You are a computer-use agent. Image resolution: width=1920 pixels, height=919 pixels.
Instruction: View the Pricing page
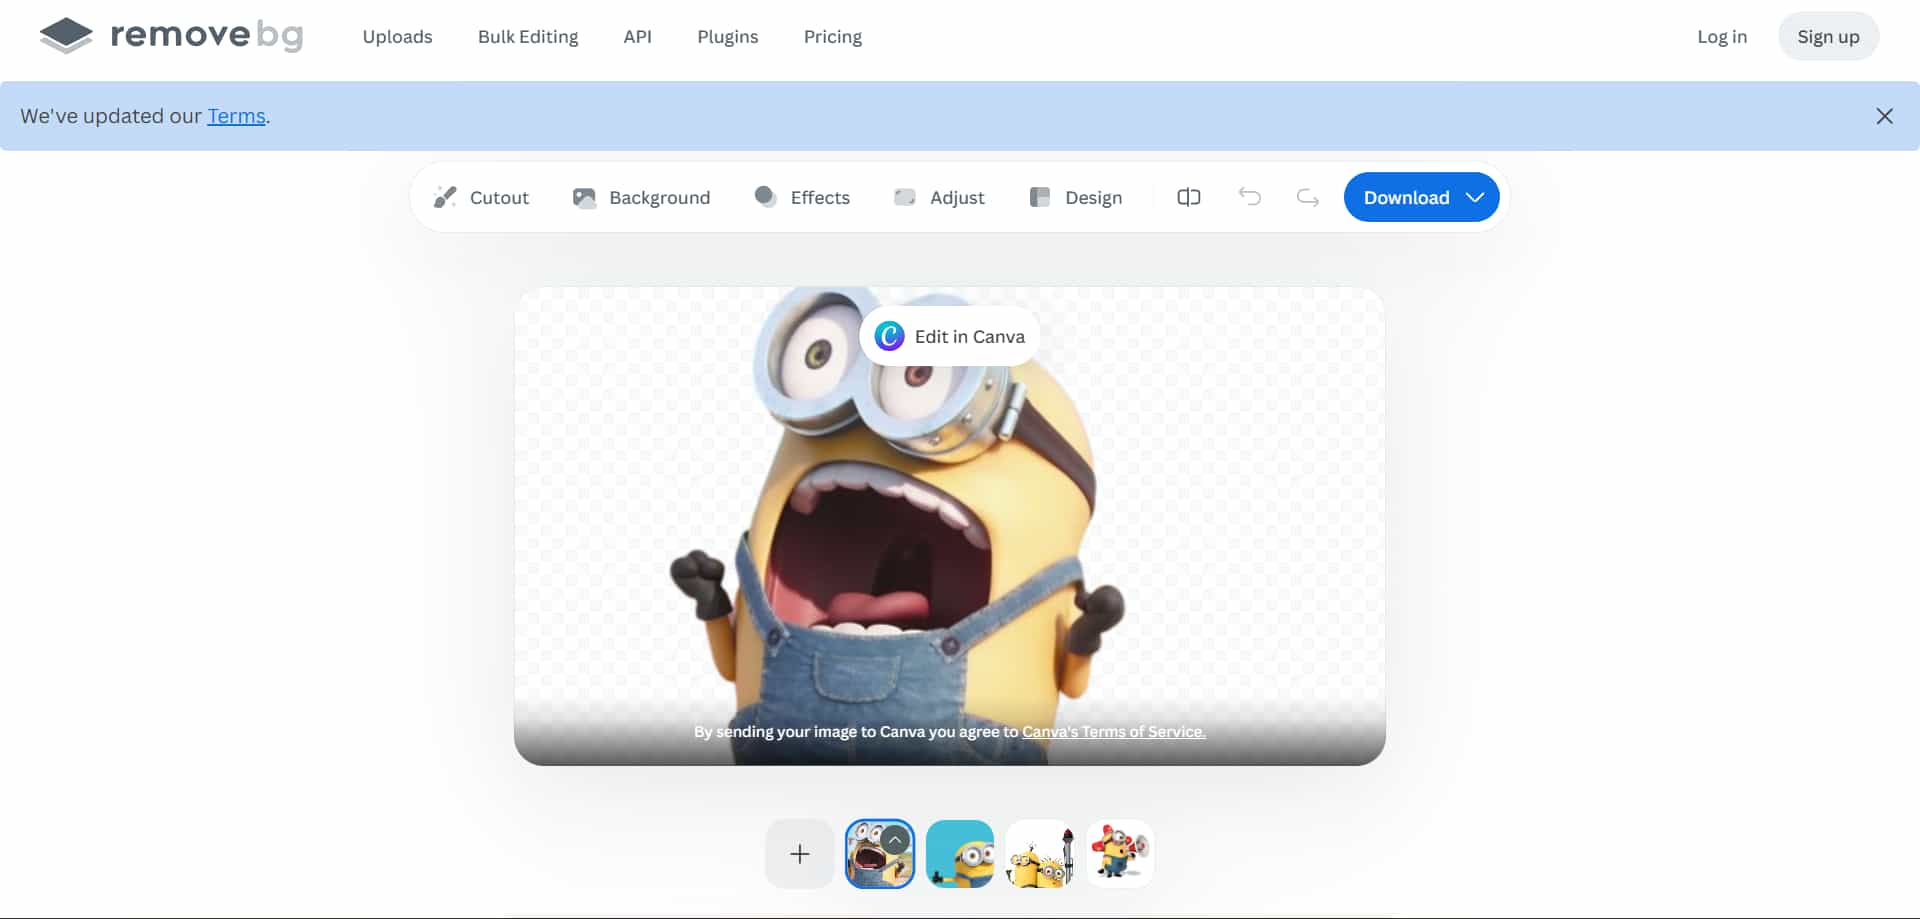[x=833, y=37]
